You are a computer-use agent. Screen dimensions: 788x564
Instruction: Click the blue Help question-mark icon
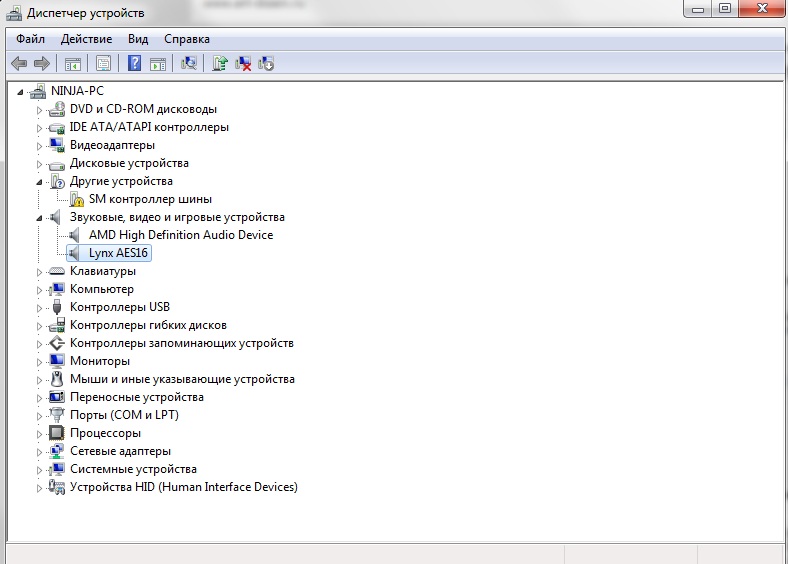pos(134,63)
